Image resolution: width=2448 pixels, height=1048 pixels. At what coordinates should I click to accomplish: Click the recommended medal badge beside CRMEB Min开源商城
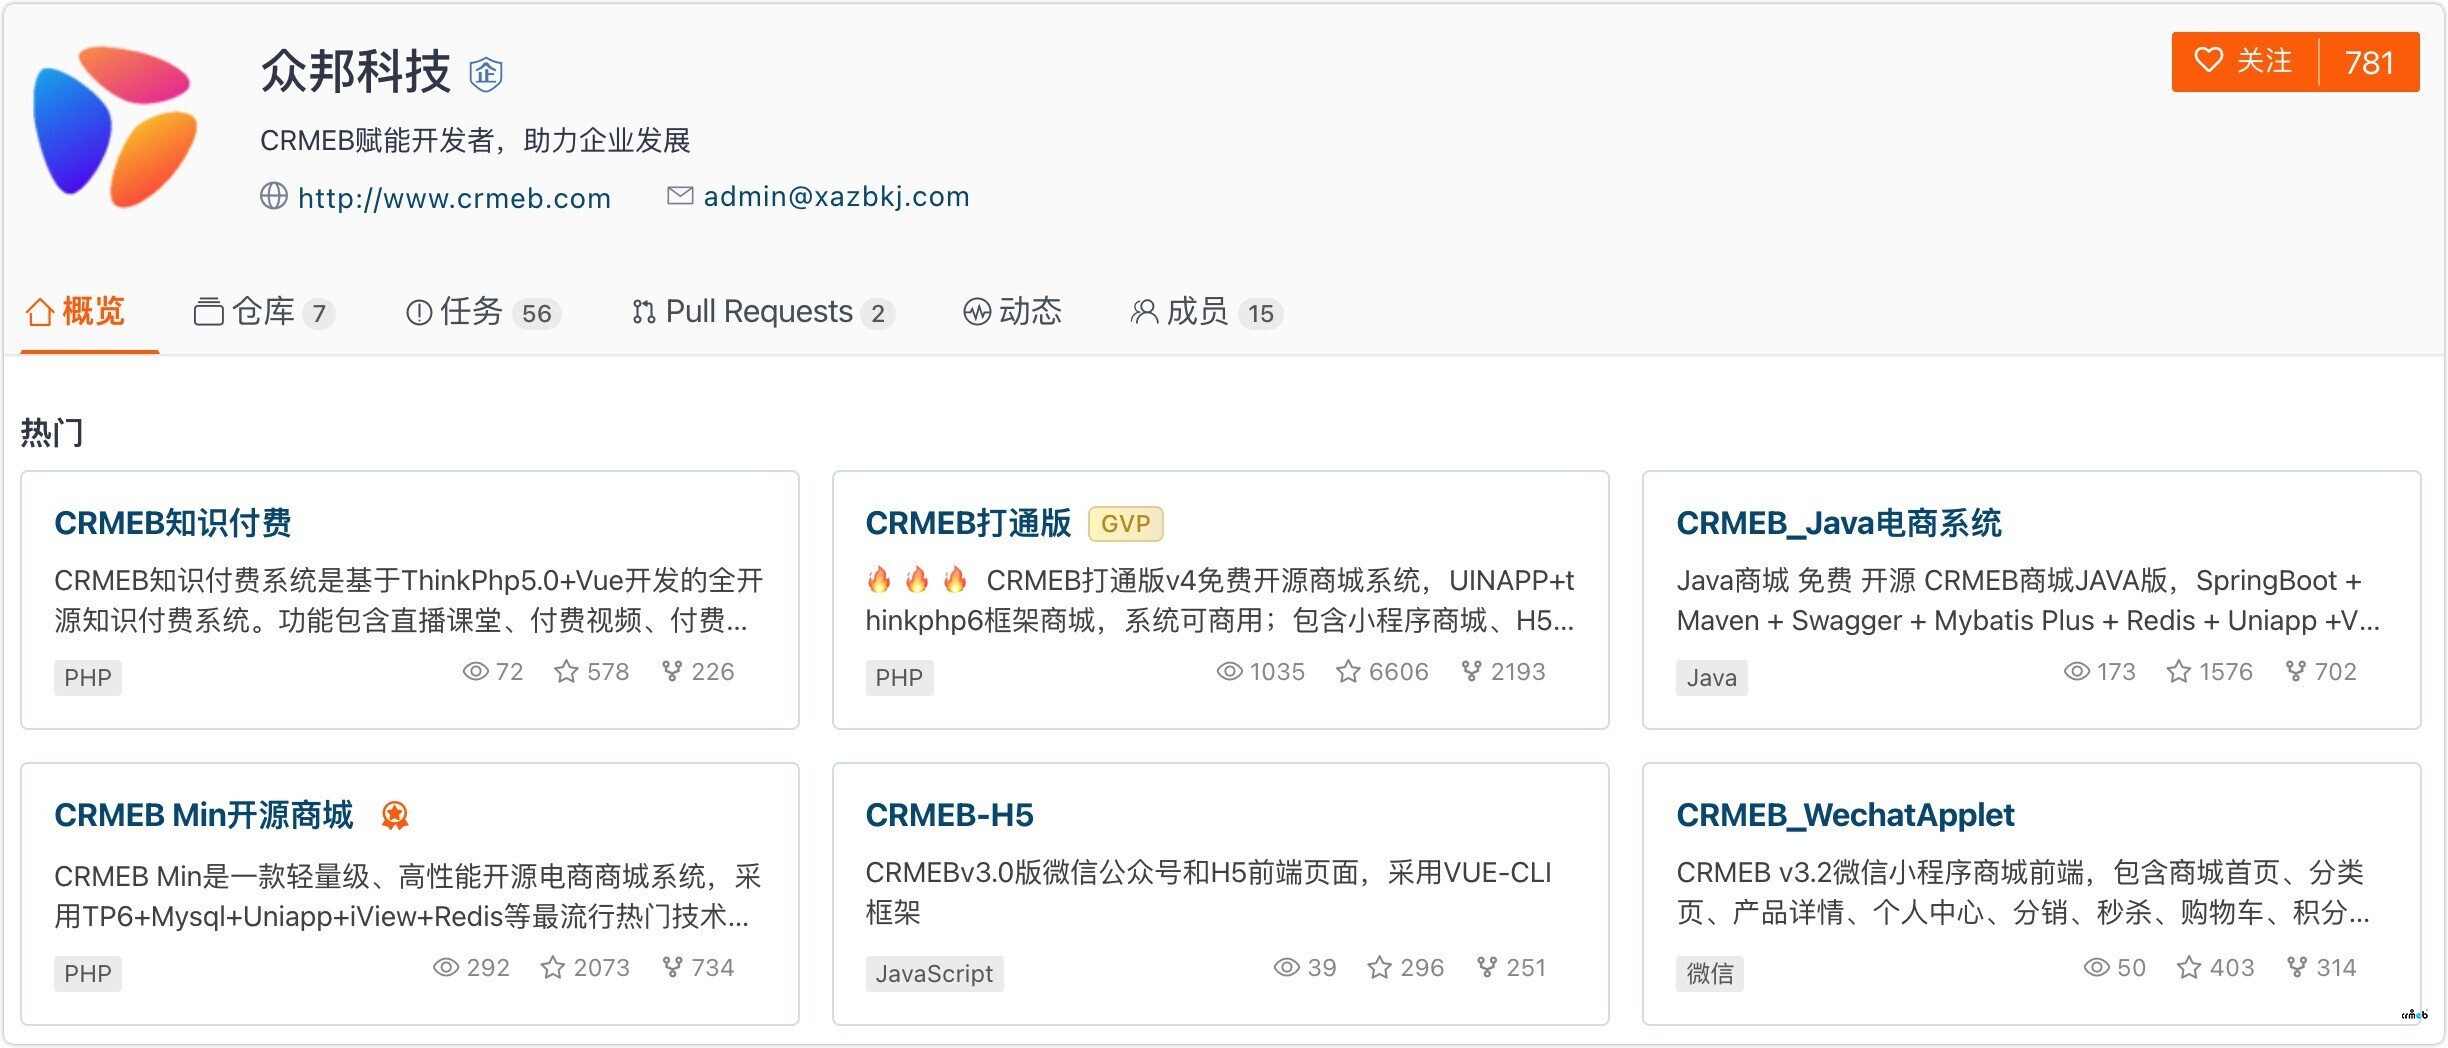(395, 816)
